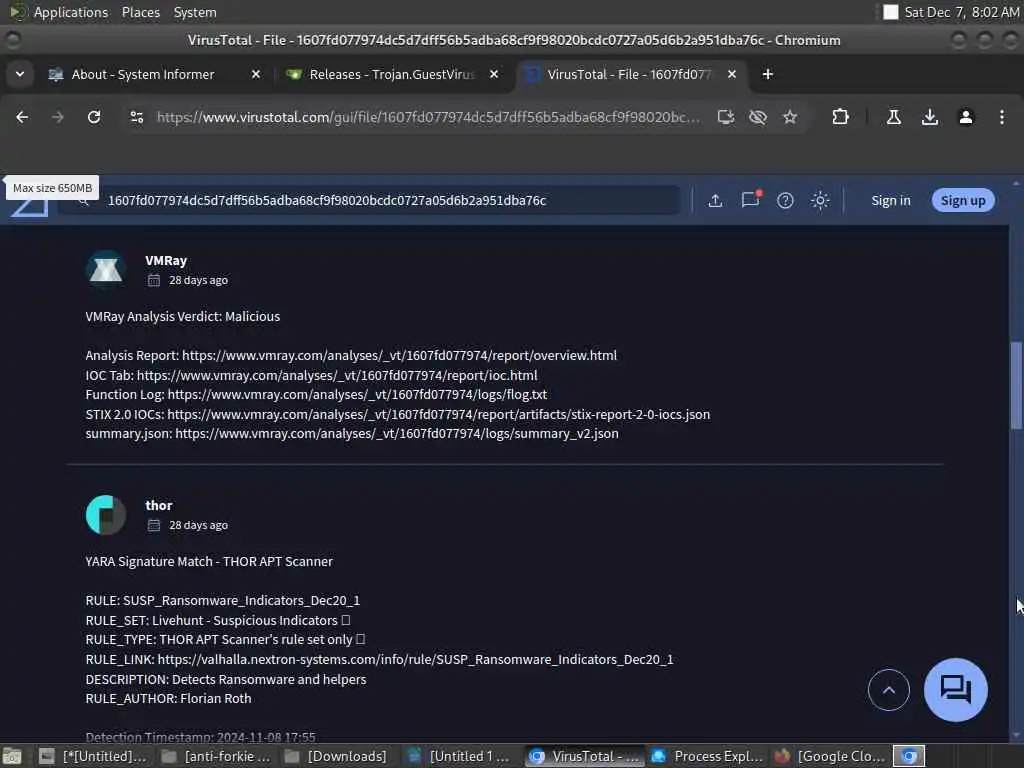This screenshot has width=1024, height=768.
Task: Bookmark this page with the star icon
Action: [790, 117]
